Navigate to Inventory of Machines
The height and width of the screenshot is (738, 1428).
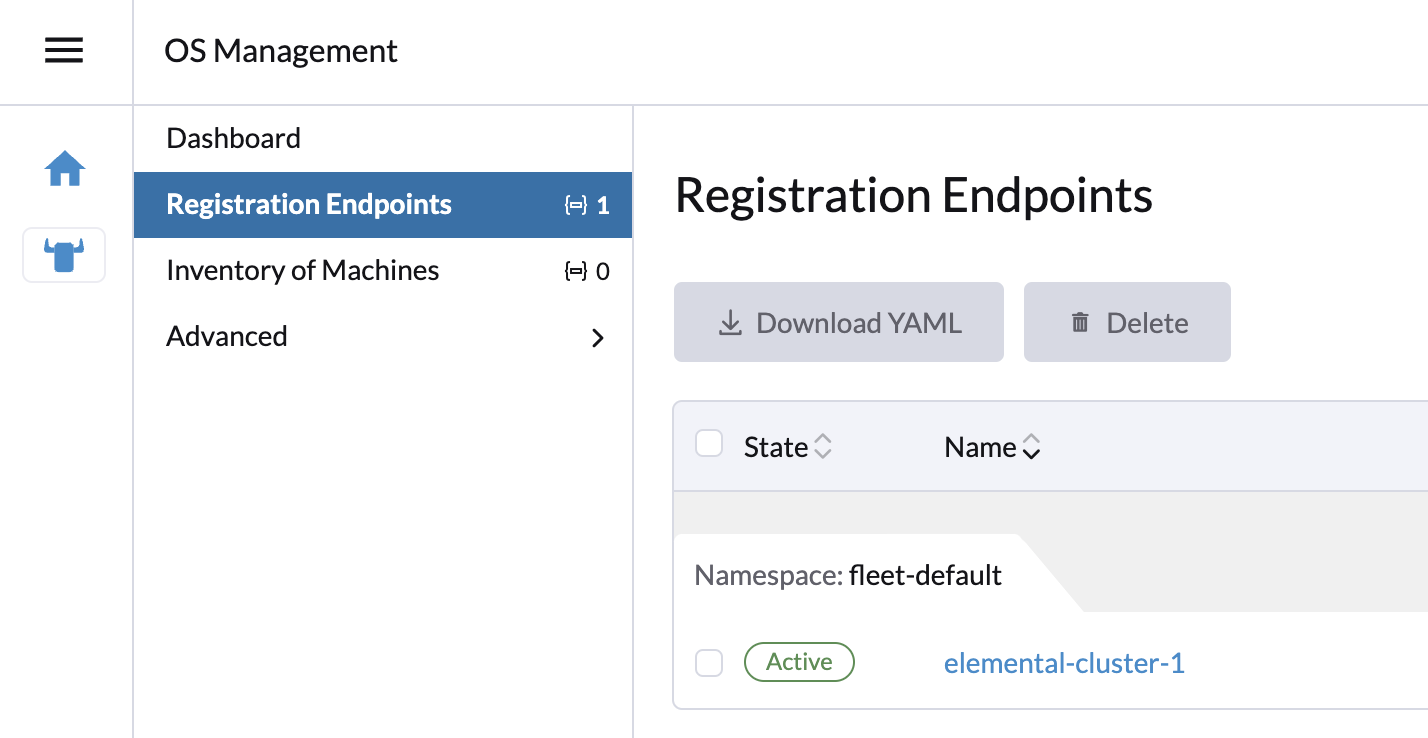[302, 270]
